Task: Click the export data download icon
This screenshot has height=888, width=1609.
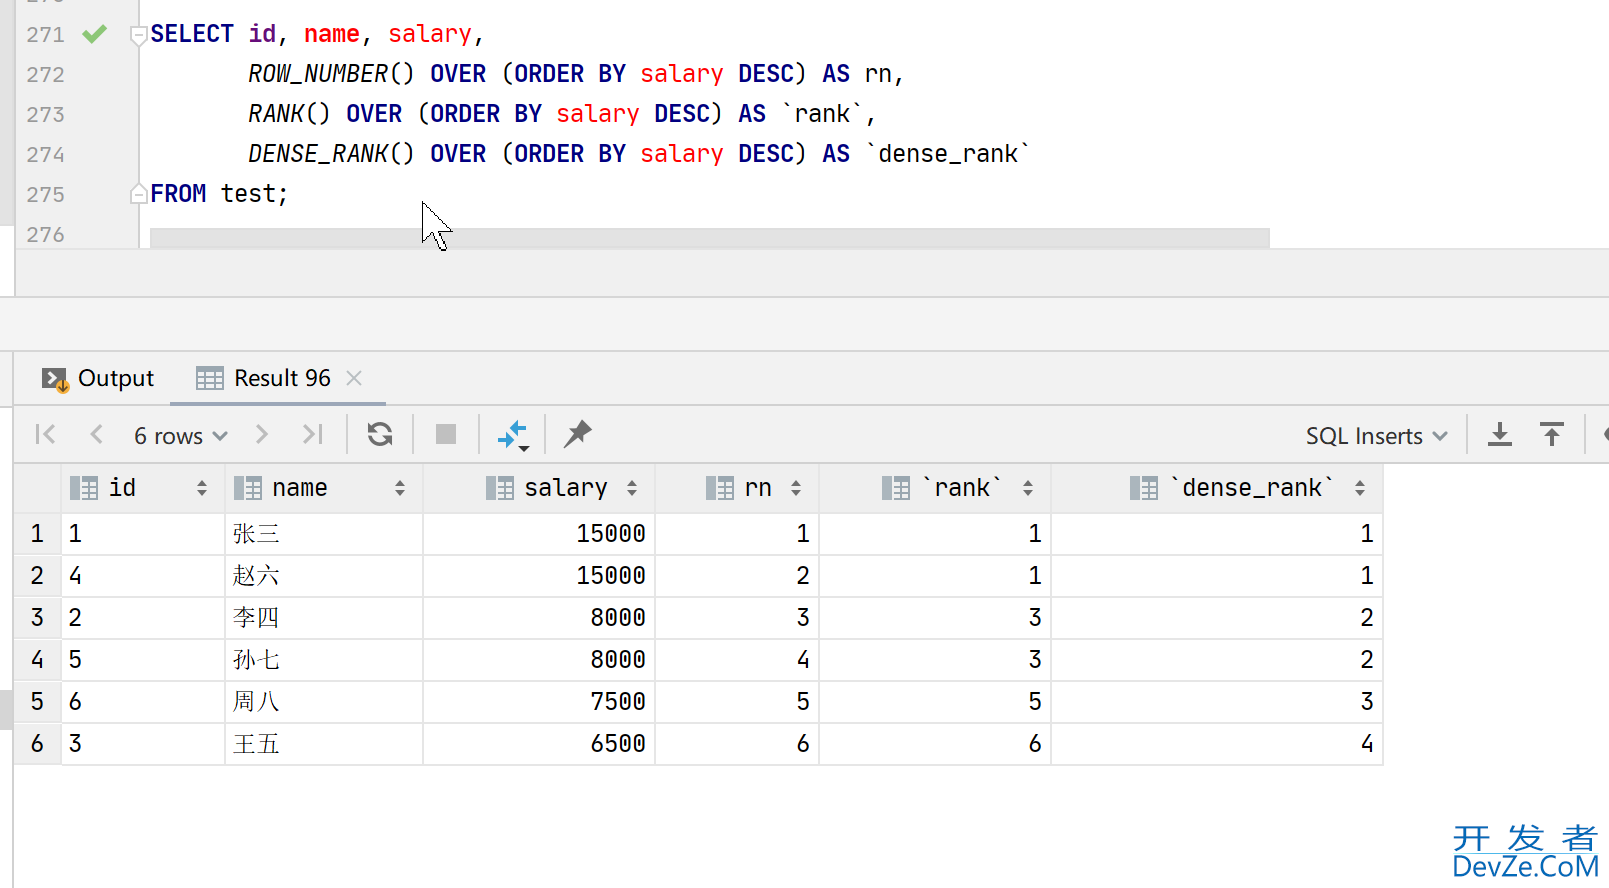Action: click(1500, 434)
